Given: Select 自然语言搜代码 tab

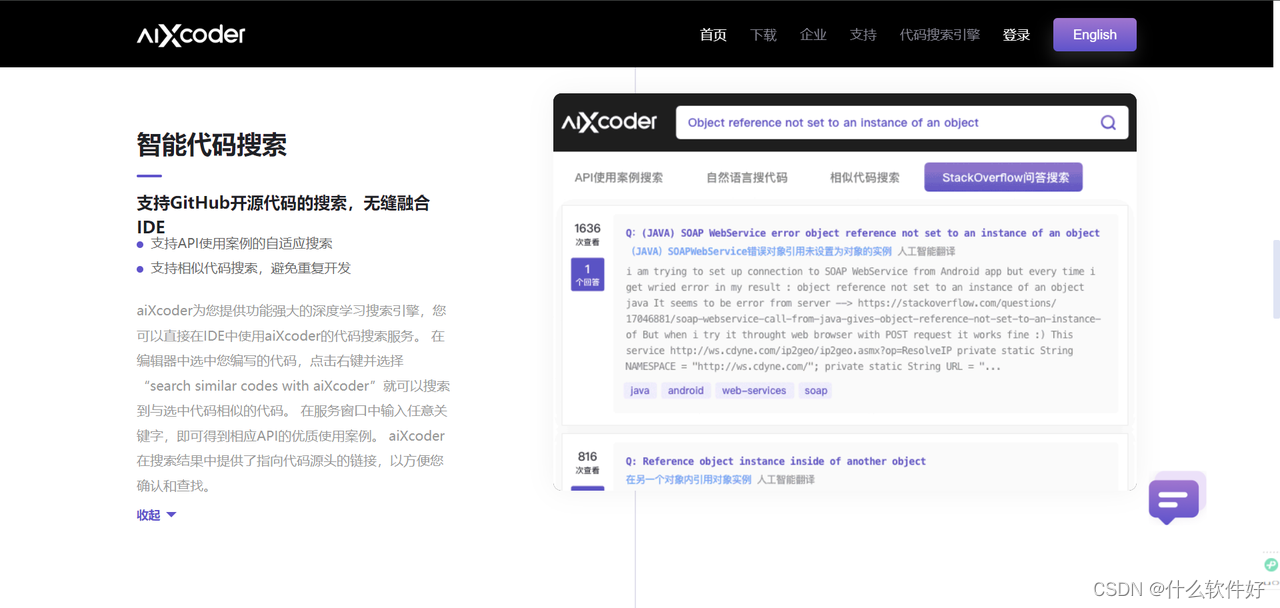Looking at the screenshot, I should click(x=747, y=178).
